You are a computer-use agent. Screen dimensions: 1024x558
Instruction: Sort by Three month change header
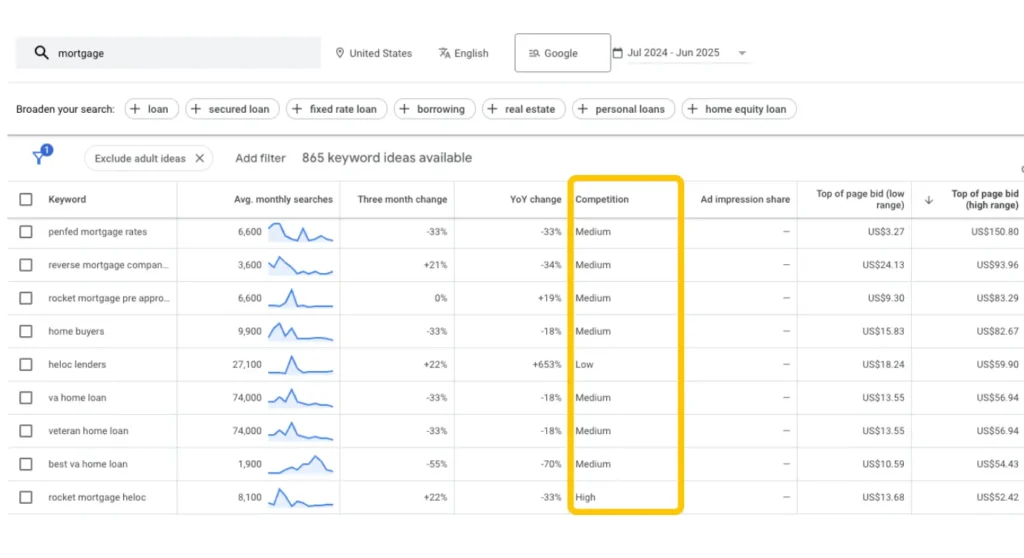coord(402,199)
